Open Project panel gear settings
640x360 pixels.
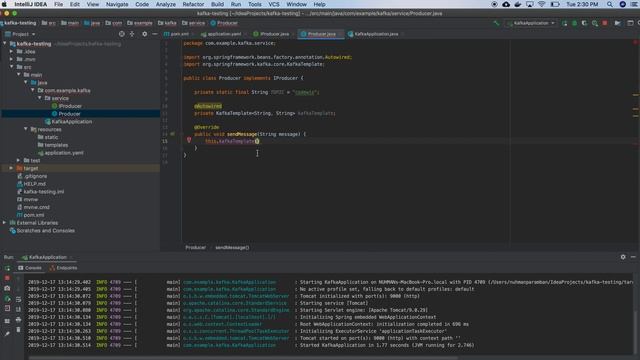[144, 34]
